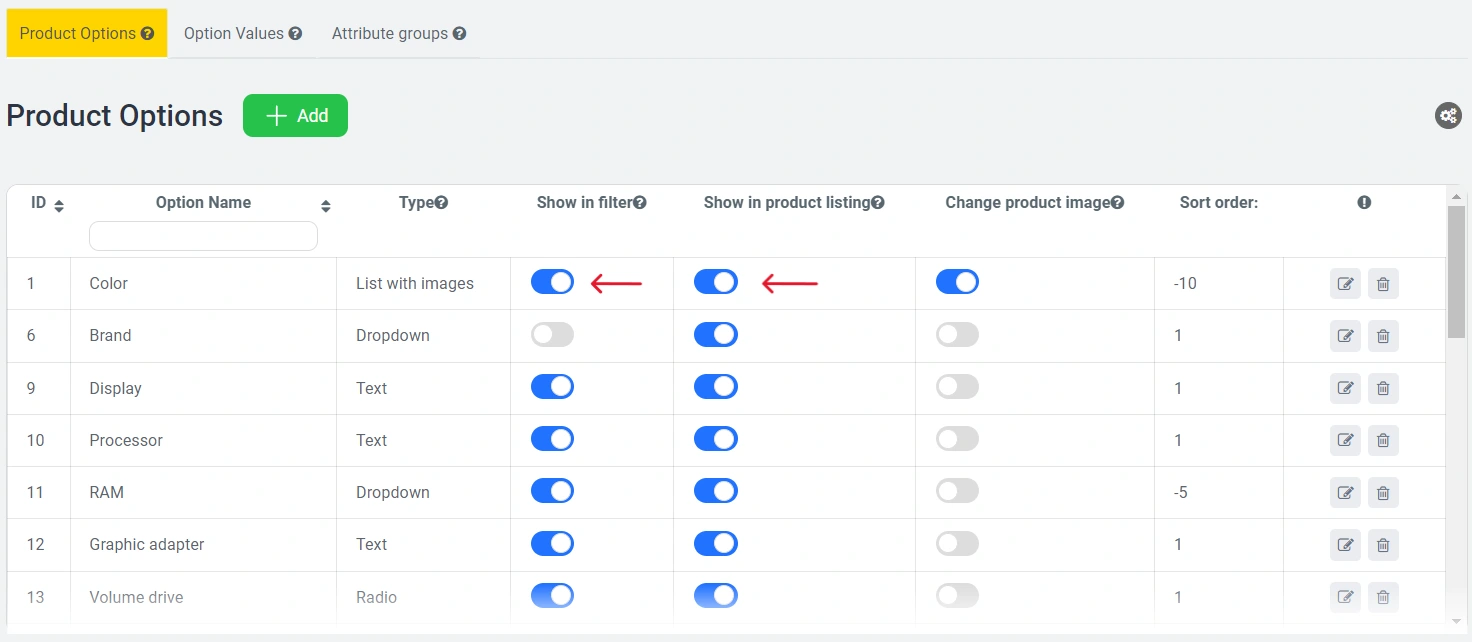Delete the Brand option via trash icon

(1383, 336)
